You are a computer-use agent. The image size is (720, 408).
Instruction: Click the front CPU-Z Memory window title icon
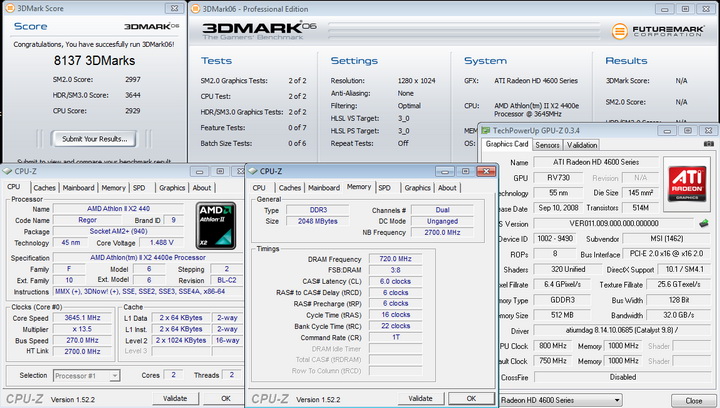click(253, 171)
